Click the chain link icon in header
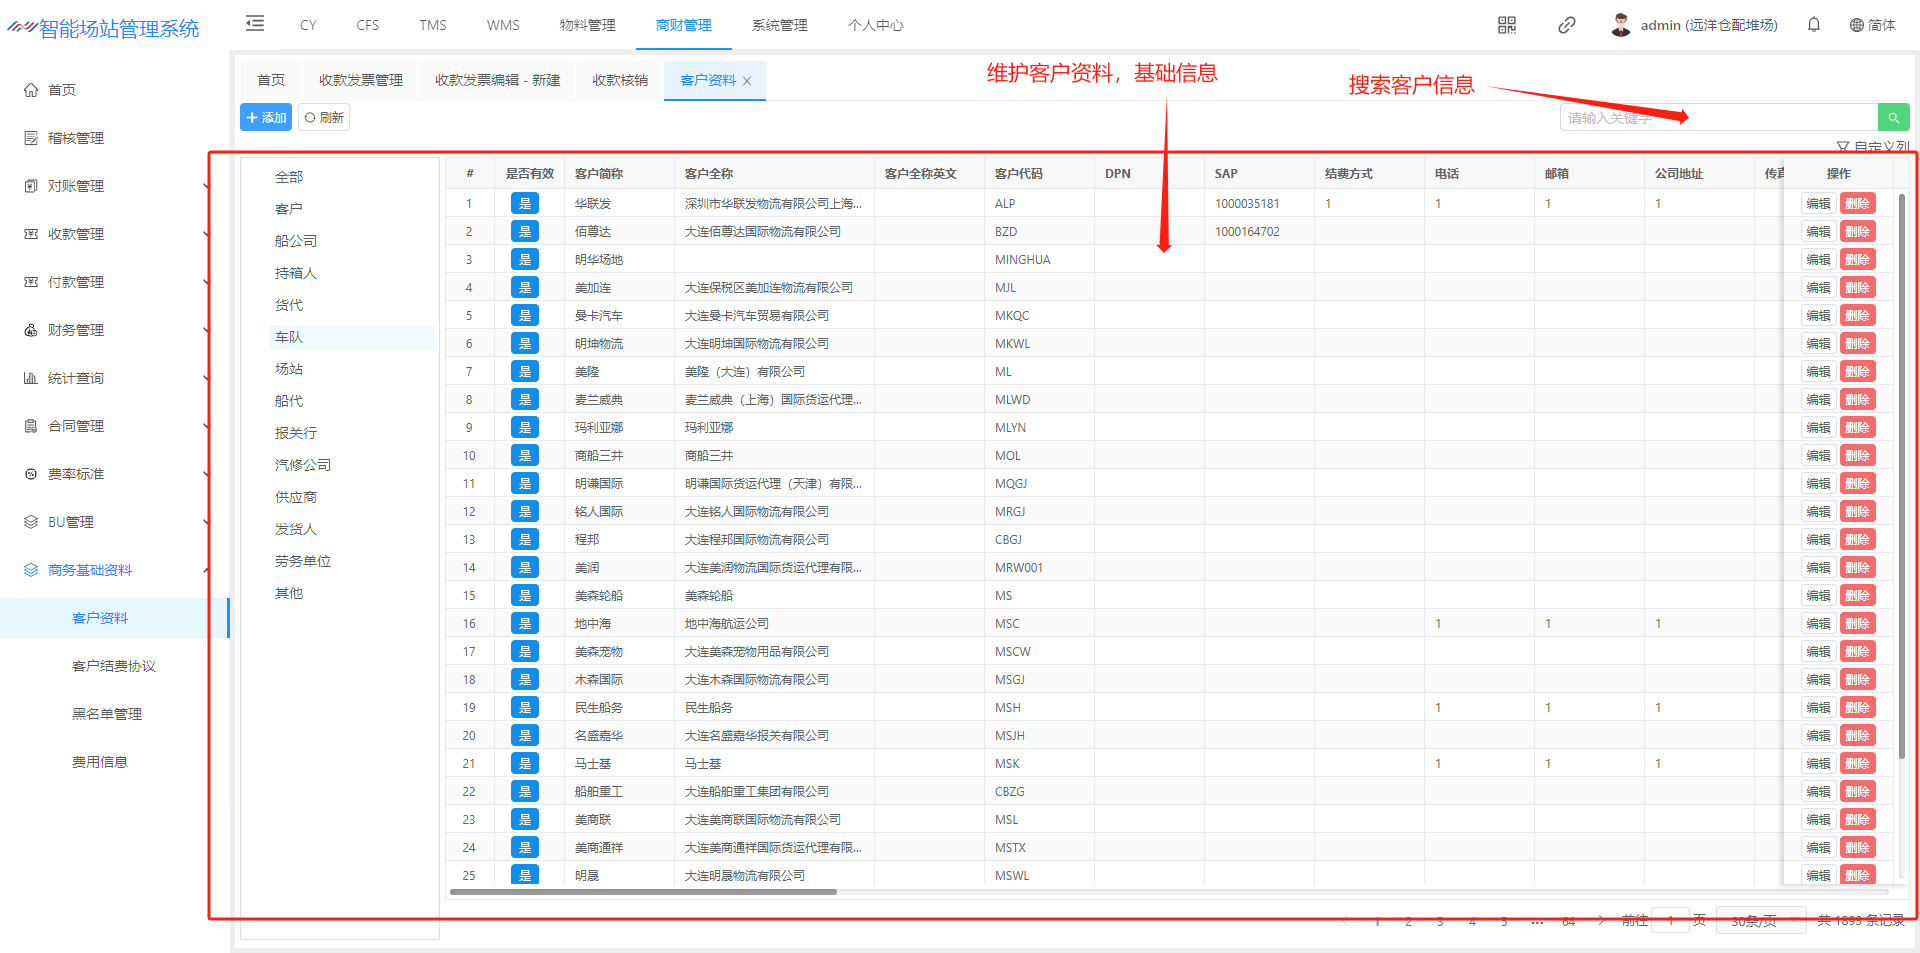This screenshot has width=1920, height=953. [1567, 25]
